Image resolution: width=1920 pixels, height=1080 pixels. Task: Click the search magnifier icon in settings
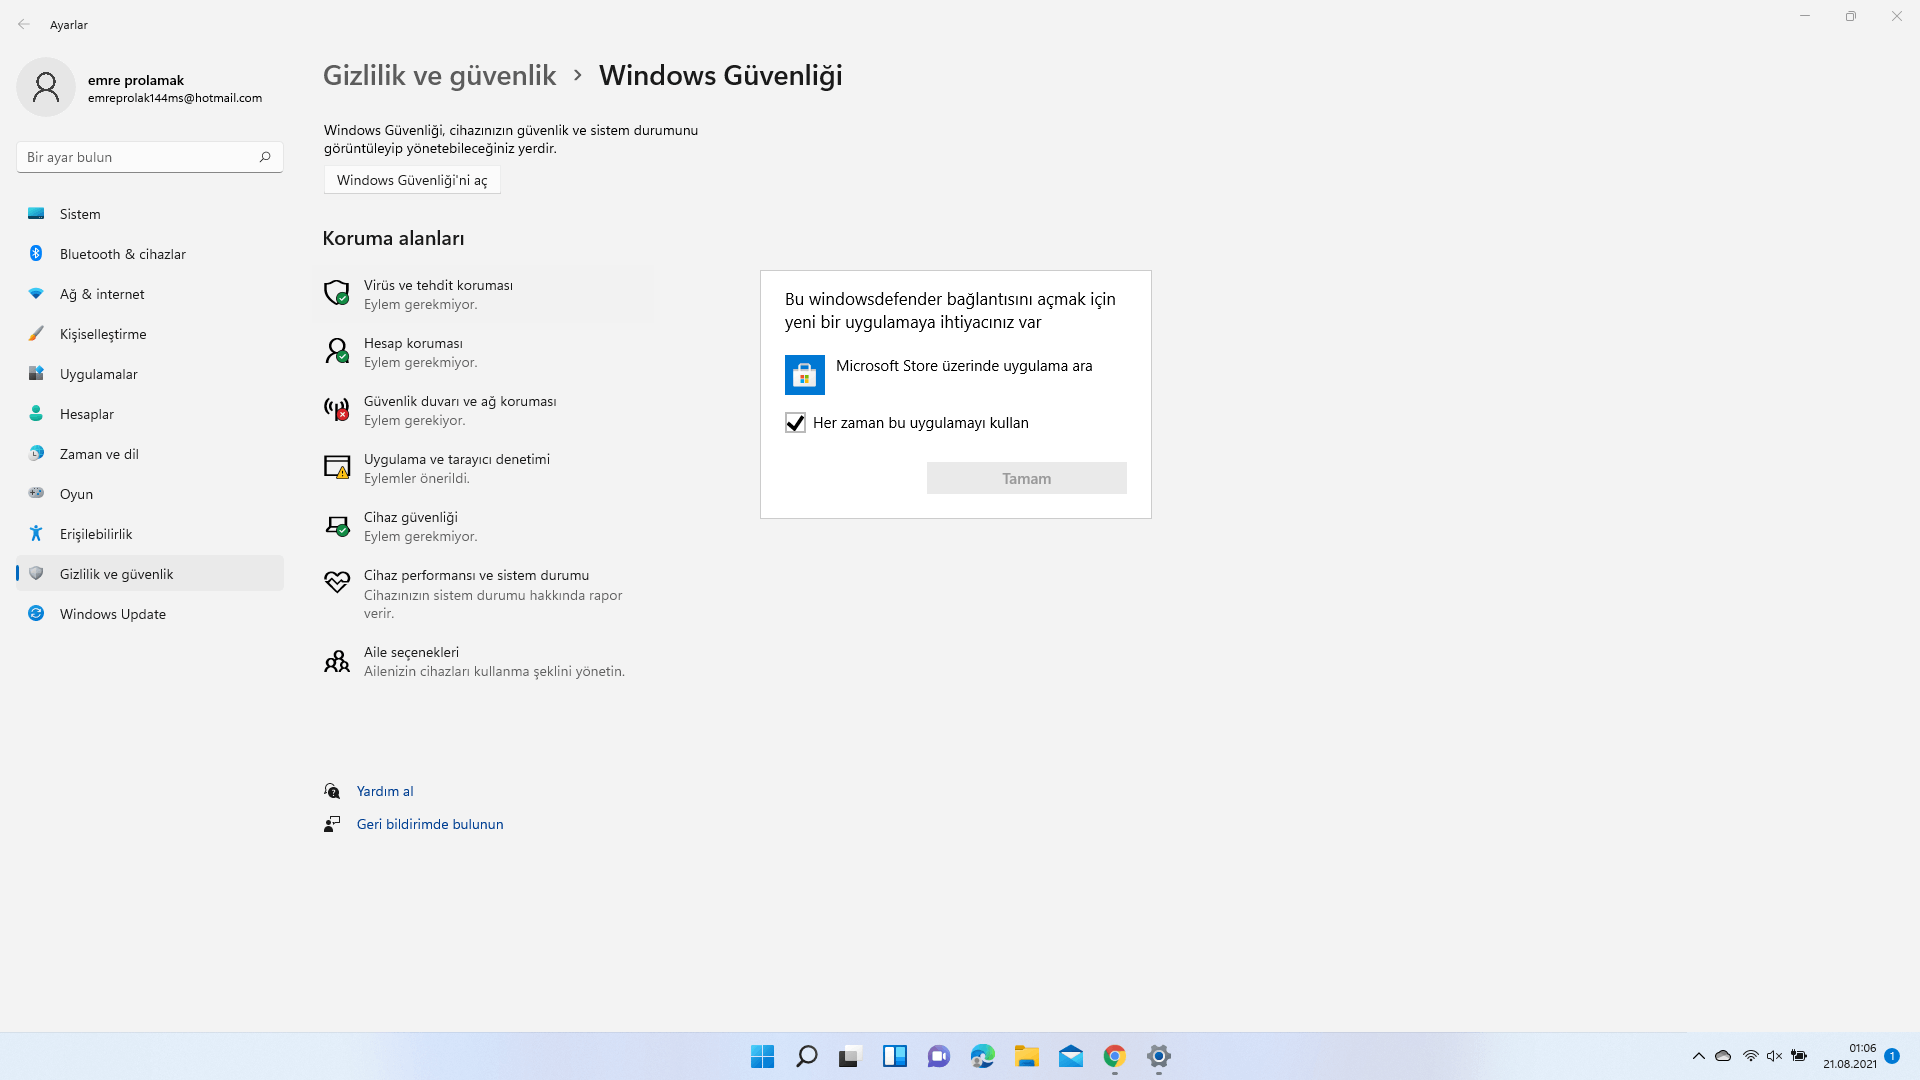point(265,157)
